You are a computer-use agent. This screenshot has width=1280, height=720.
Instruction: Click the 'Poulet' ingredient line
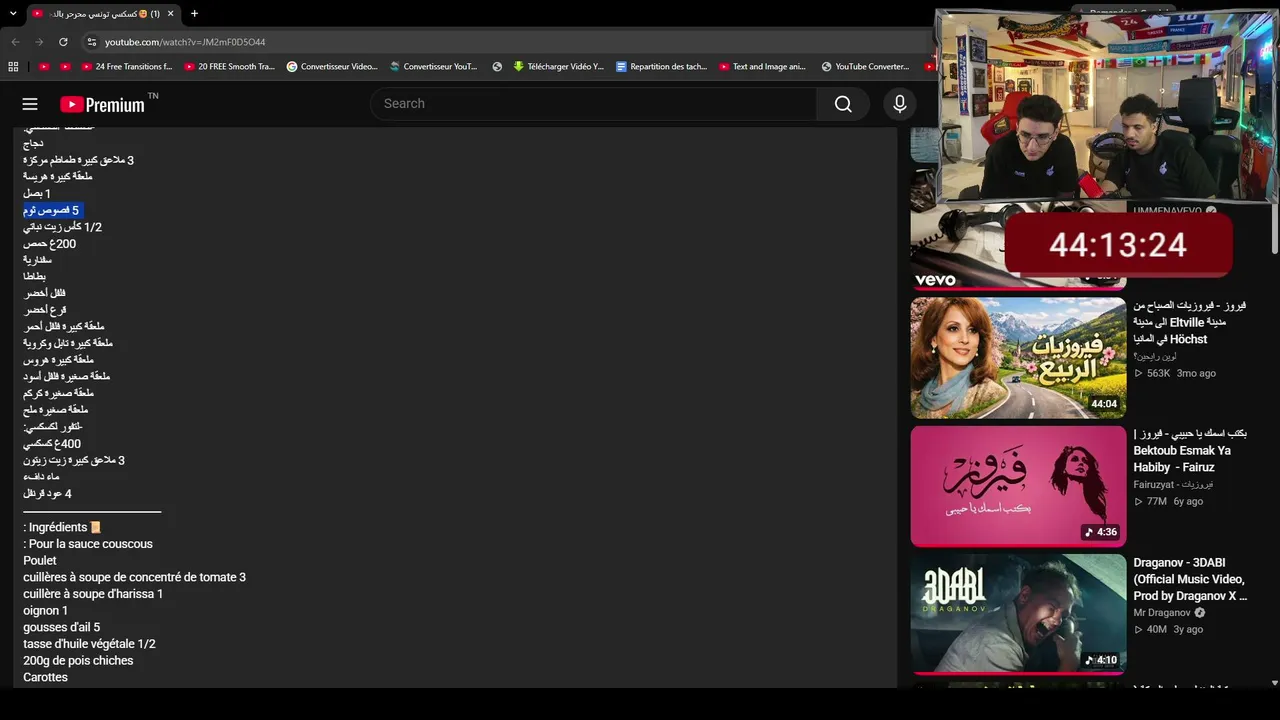click(40, 561)
